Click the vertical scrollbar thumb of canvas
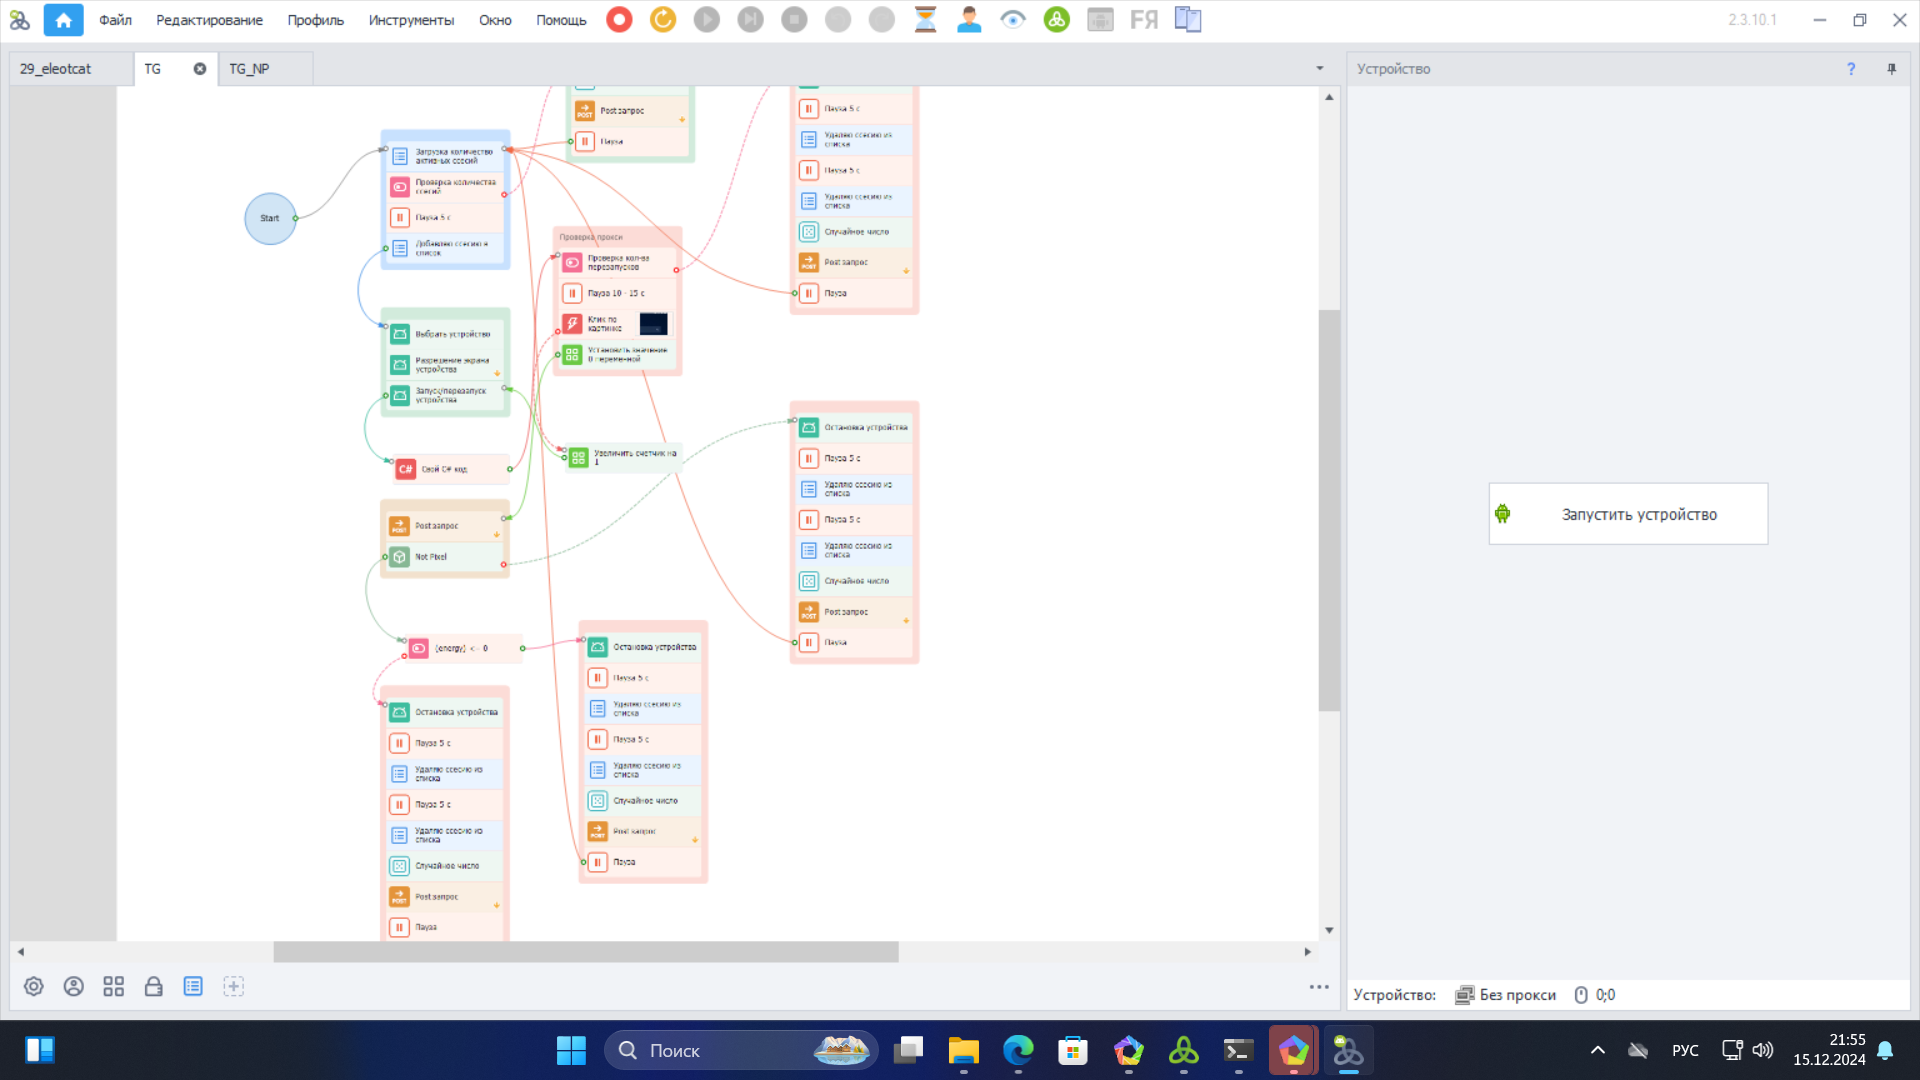1920x1080 pixels. [1329, 510]
